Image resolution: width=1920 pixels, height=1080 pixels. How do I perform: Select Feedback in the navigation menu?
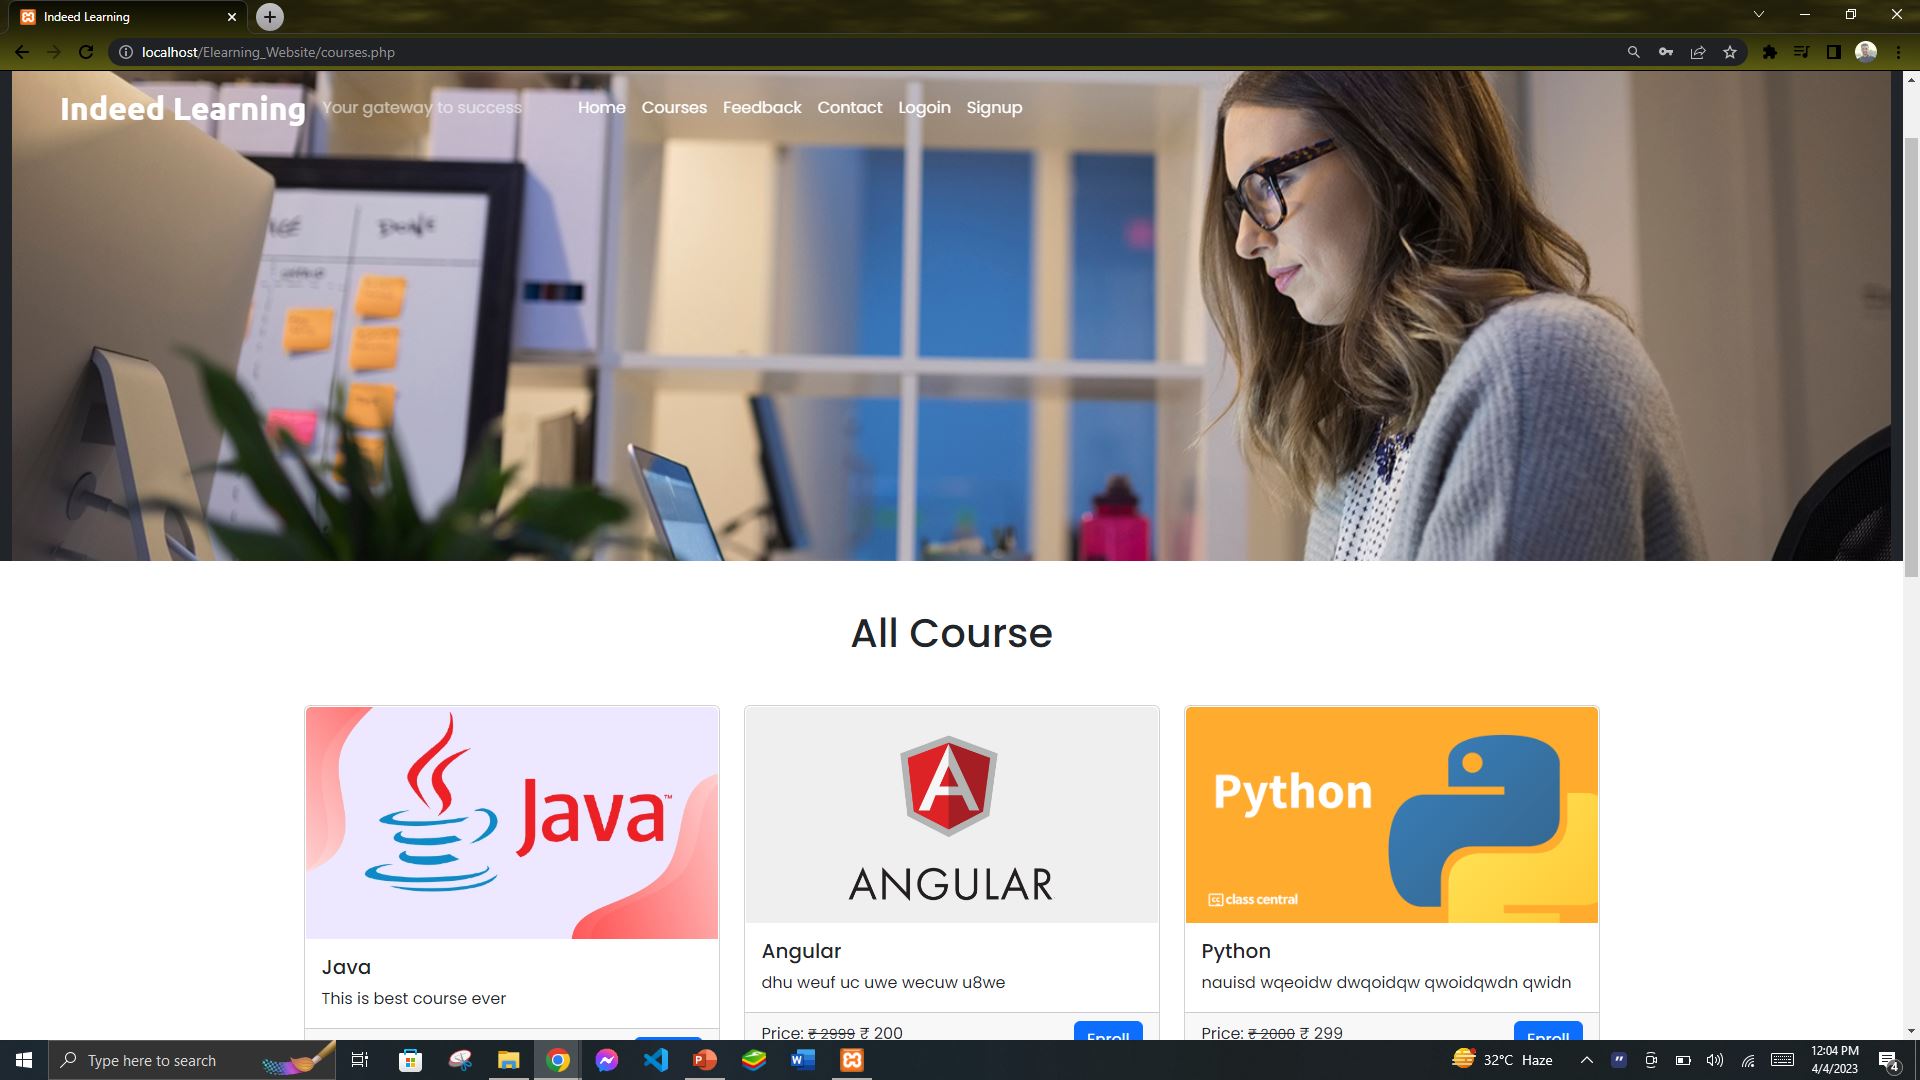click(761, 107)
